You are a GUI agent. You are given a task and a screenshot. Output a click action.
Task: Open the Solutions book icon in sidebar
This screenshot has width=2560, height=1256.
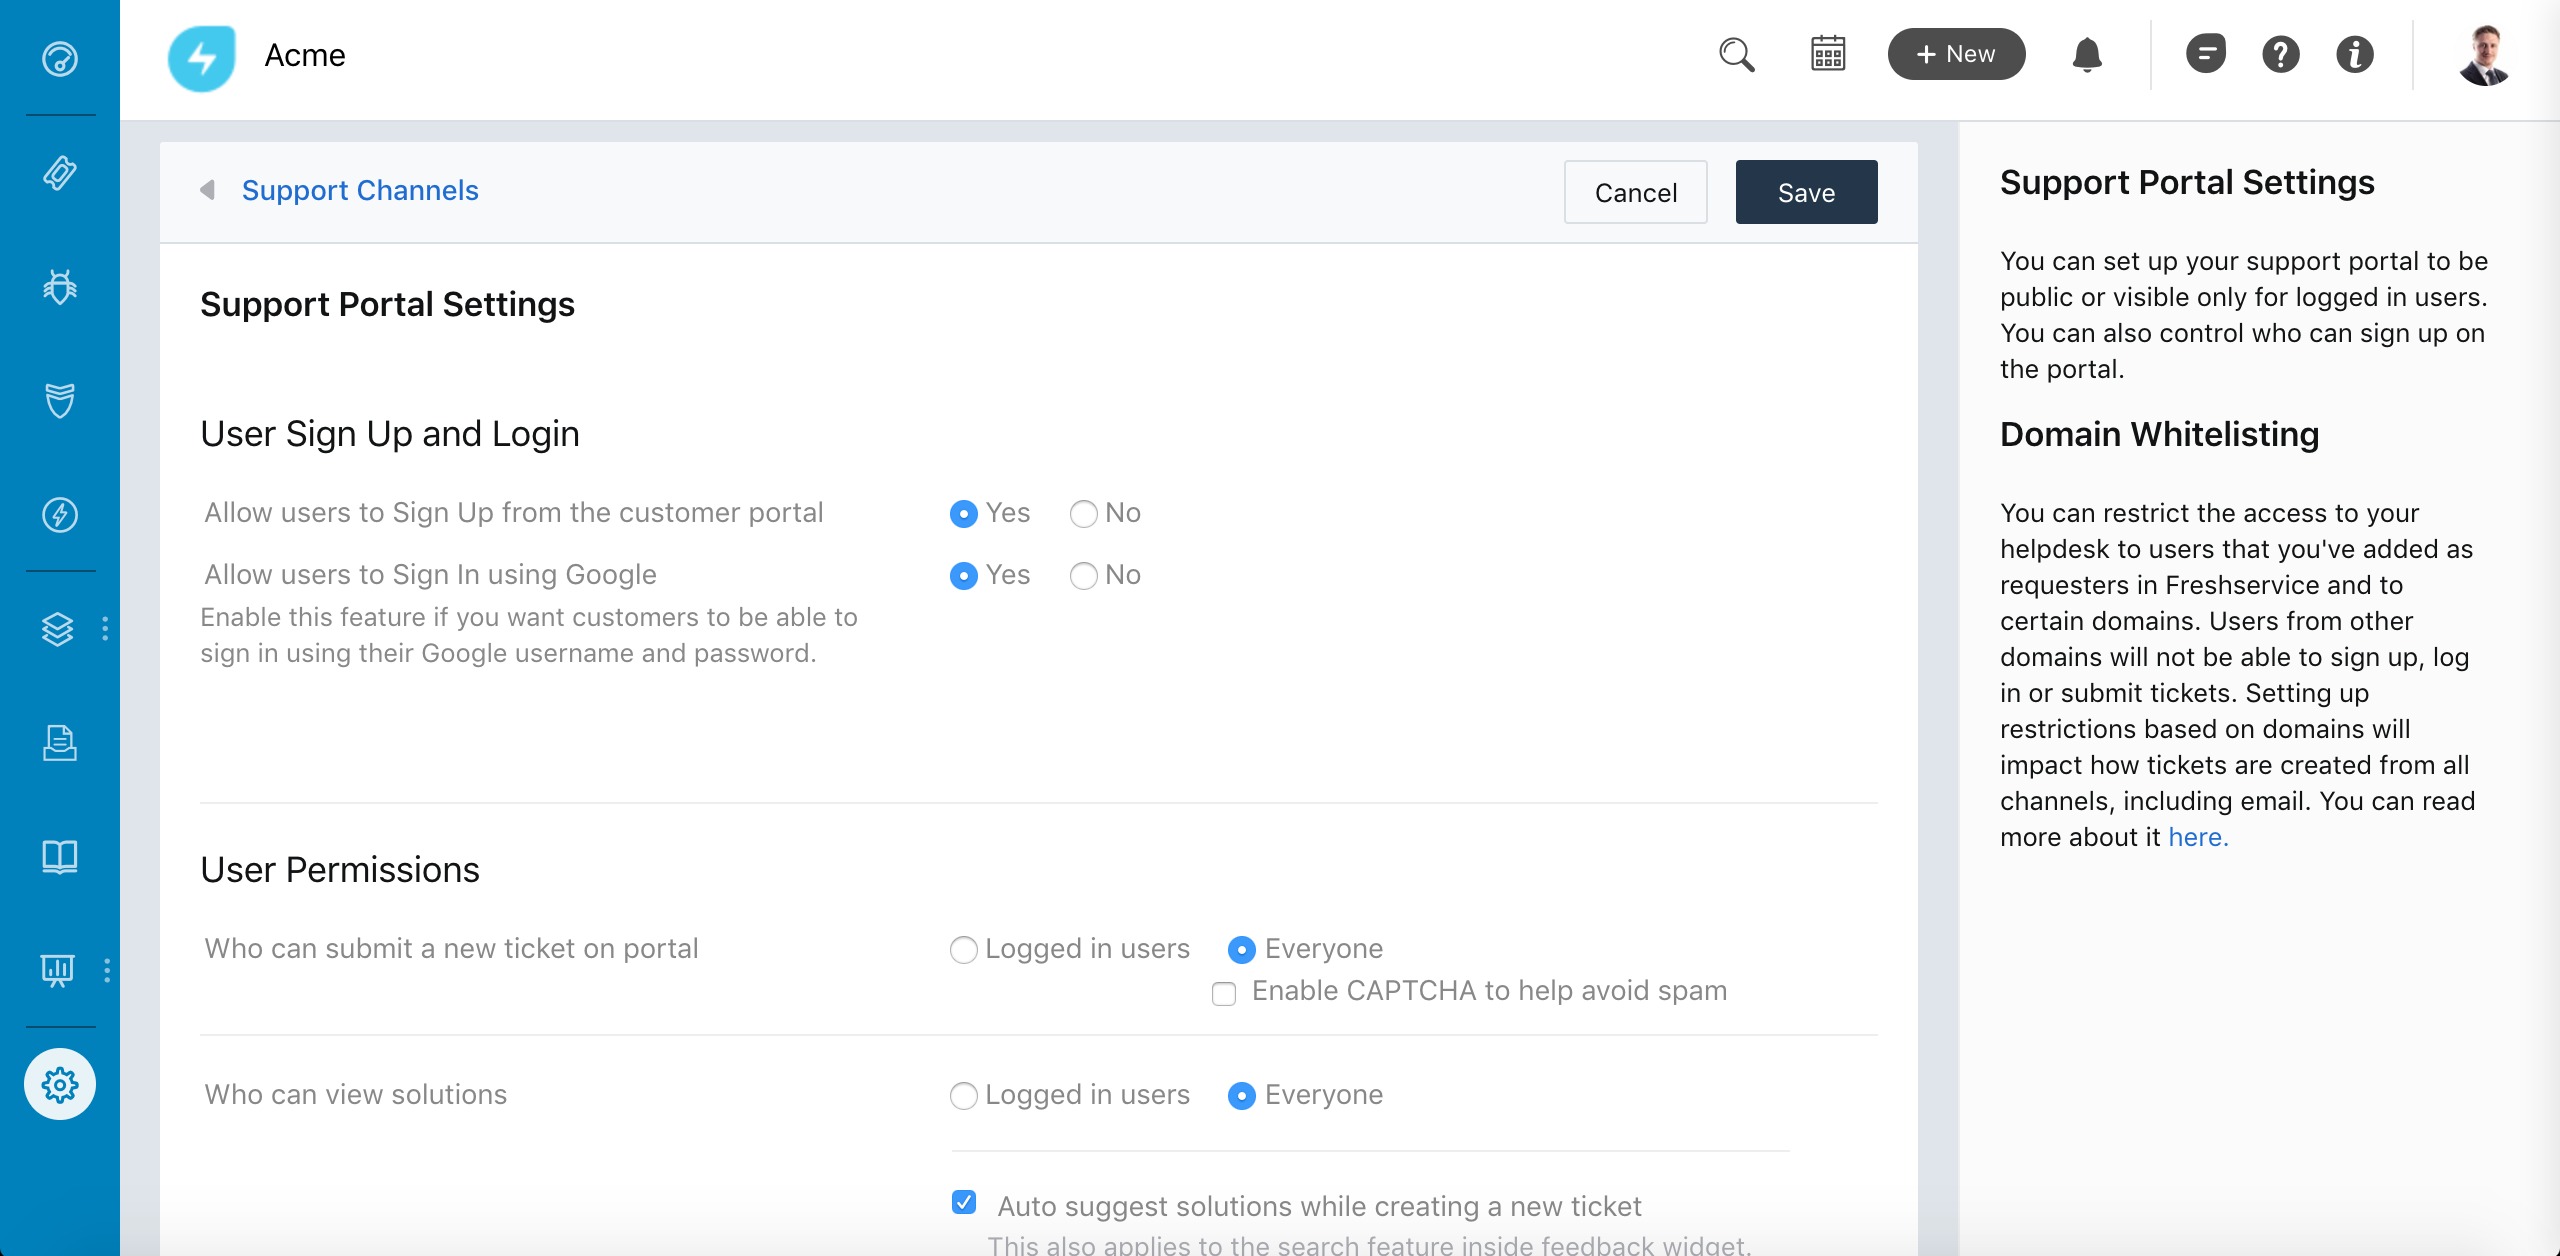pos(60,857)
